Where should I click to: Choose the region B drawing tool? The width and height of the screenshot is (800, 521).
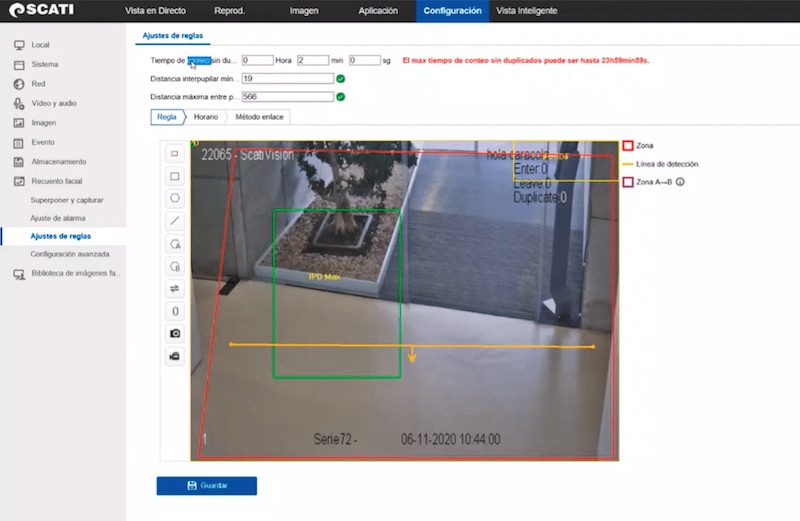175,266
